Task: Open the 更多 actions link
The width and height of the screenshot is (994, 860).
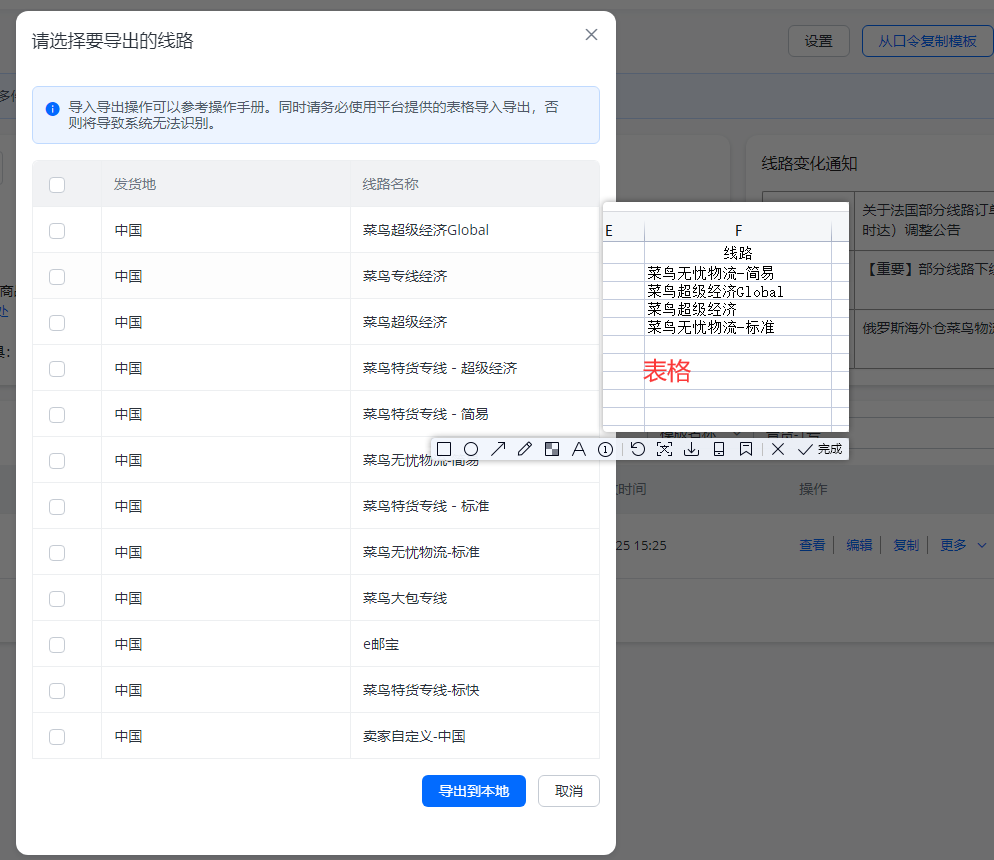Action: coord(953,545)
